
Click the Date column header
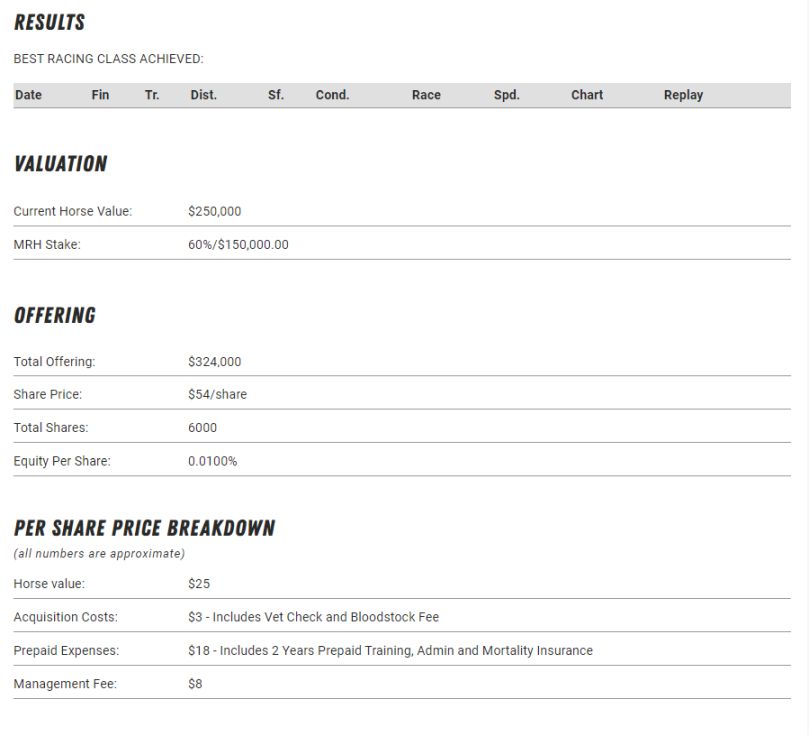28,95
